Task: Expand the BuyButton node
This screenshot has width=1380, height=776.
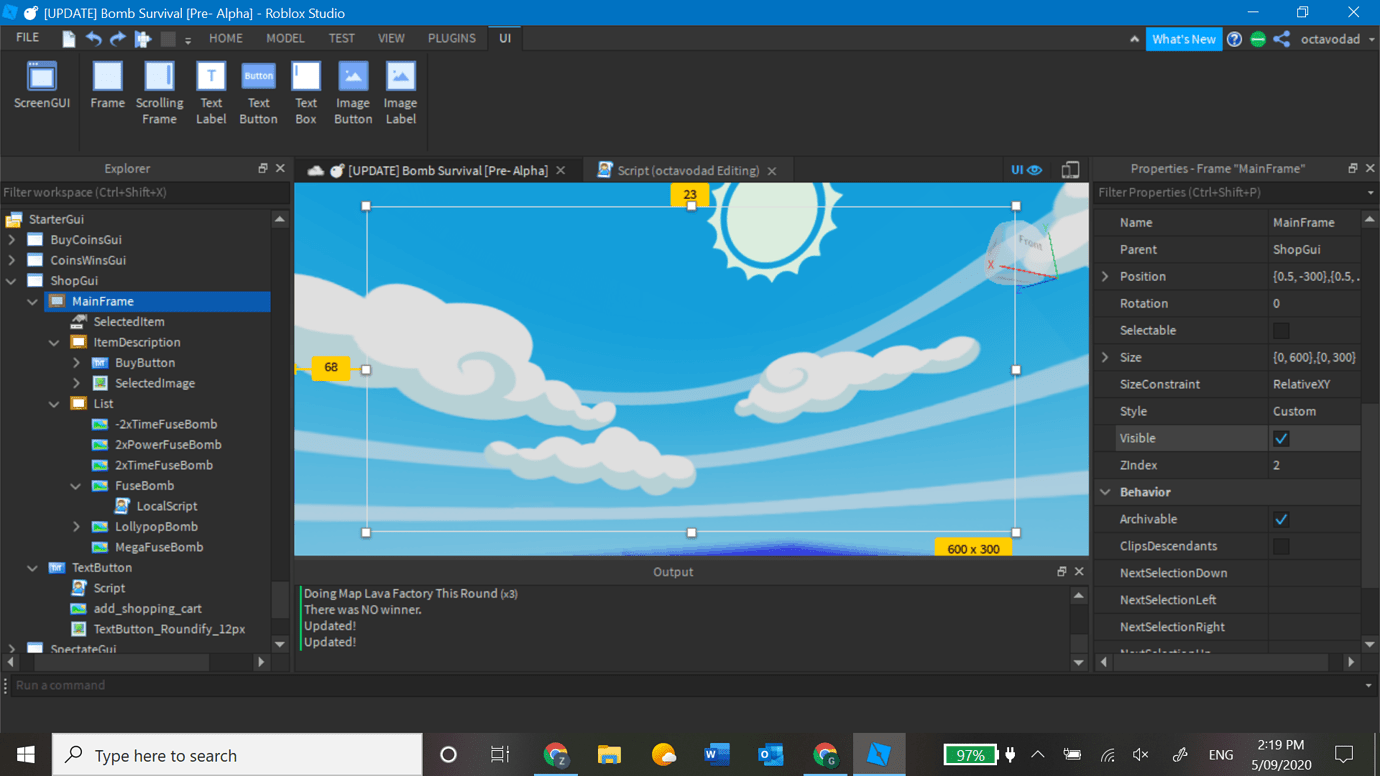Action: point(77,363)
